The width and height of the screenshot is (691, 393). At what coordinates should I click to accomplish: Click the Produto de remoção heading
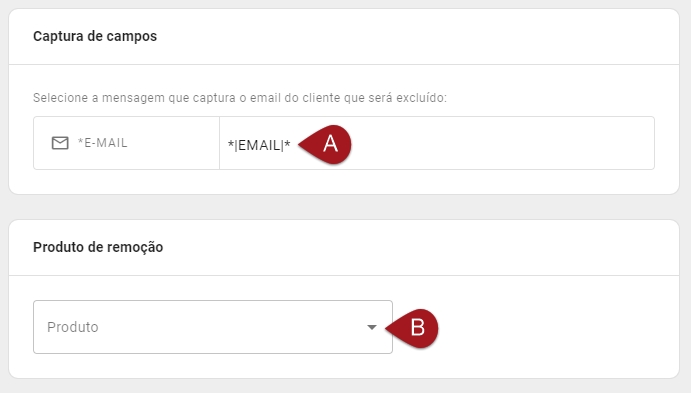pyautogui.click(x=98, y=247)
